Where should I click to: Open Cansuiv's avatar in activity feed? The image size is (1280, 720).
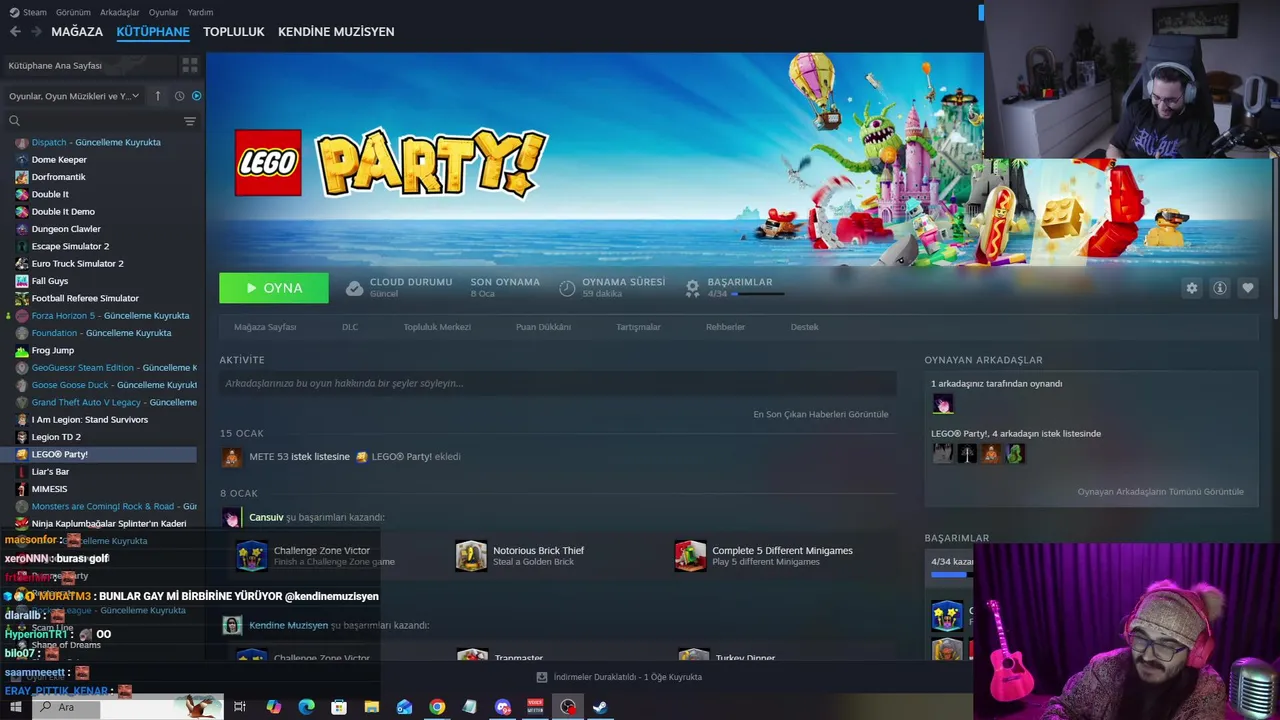tap(231, 517)
